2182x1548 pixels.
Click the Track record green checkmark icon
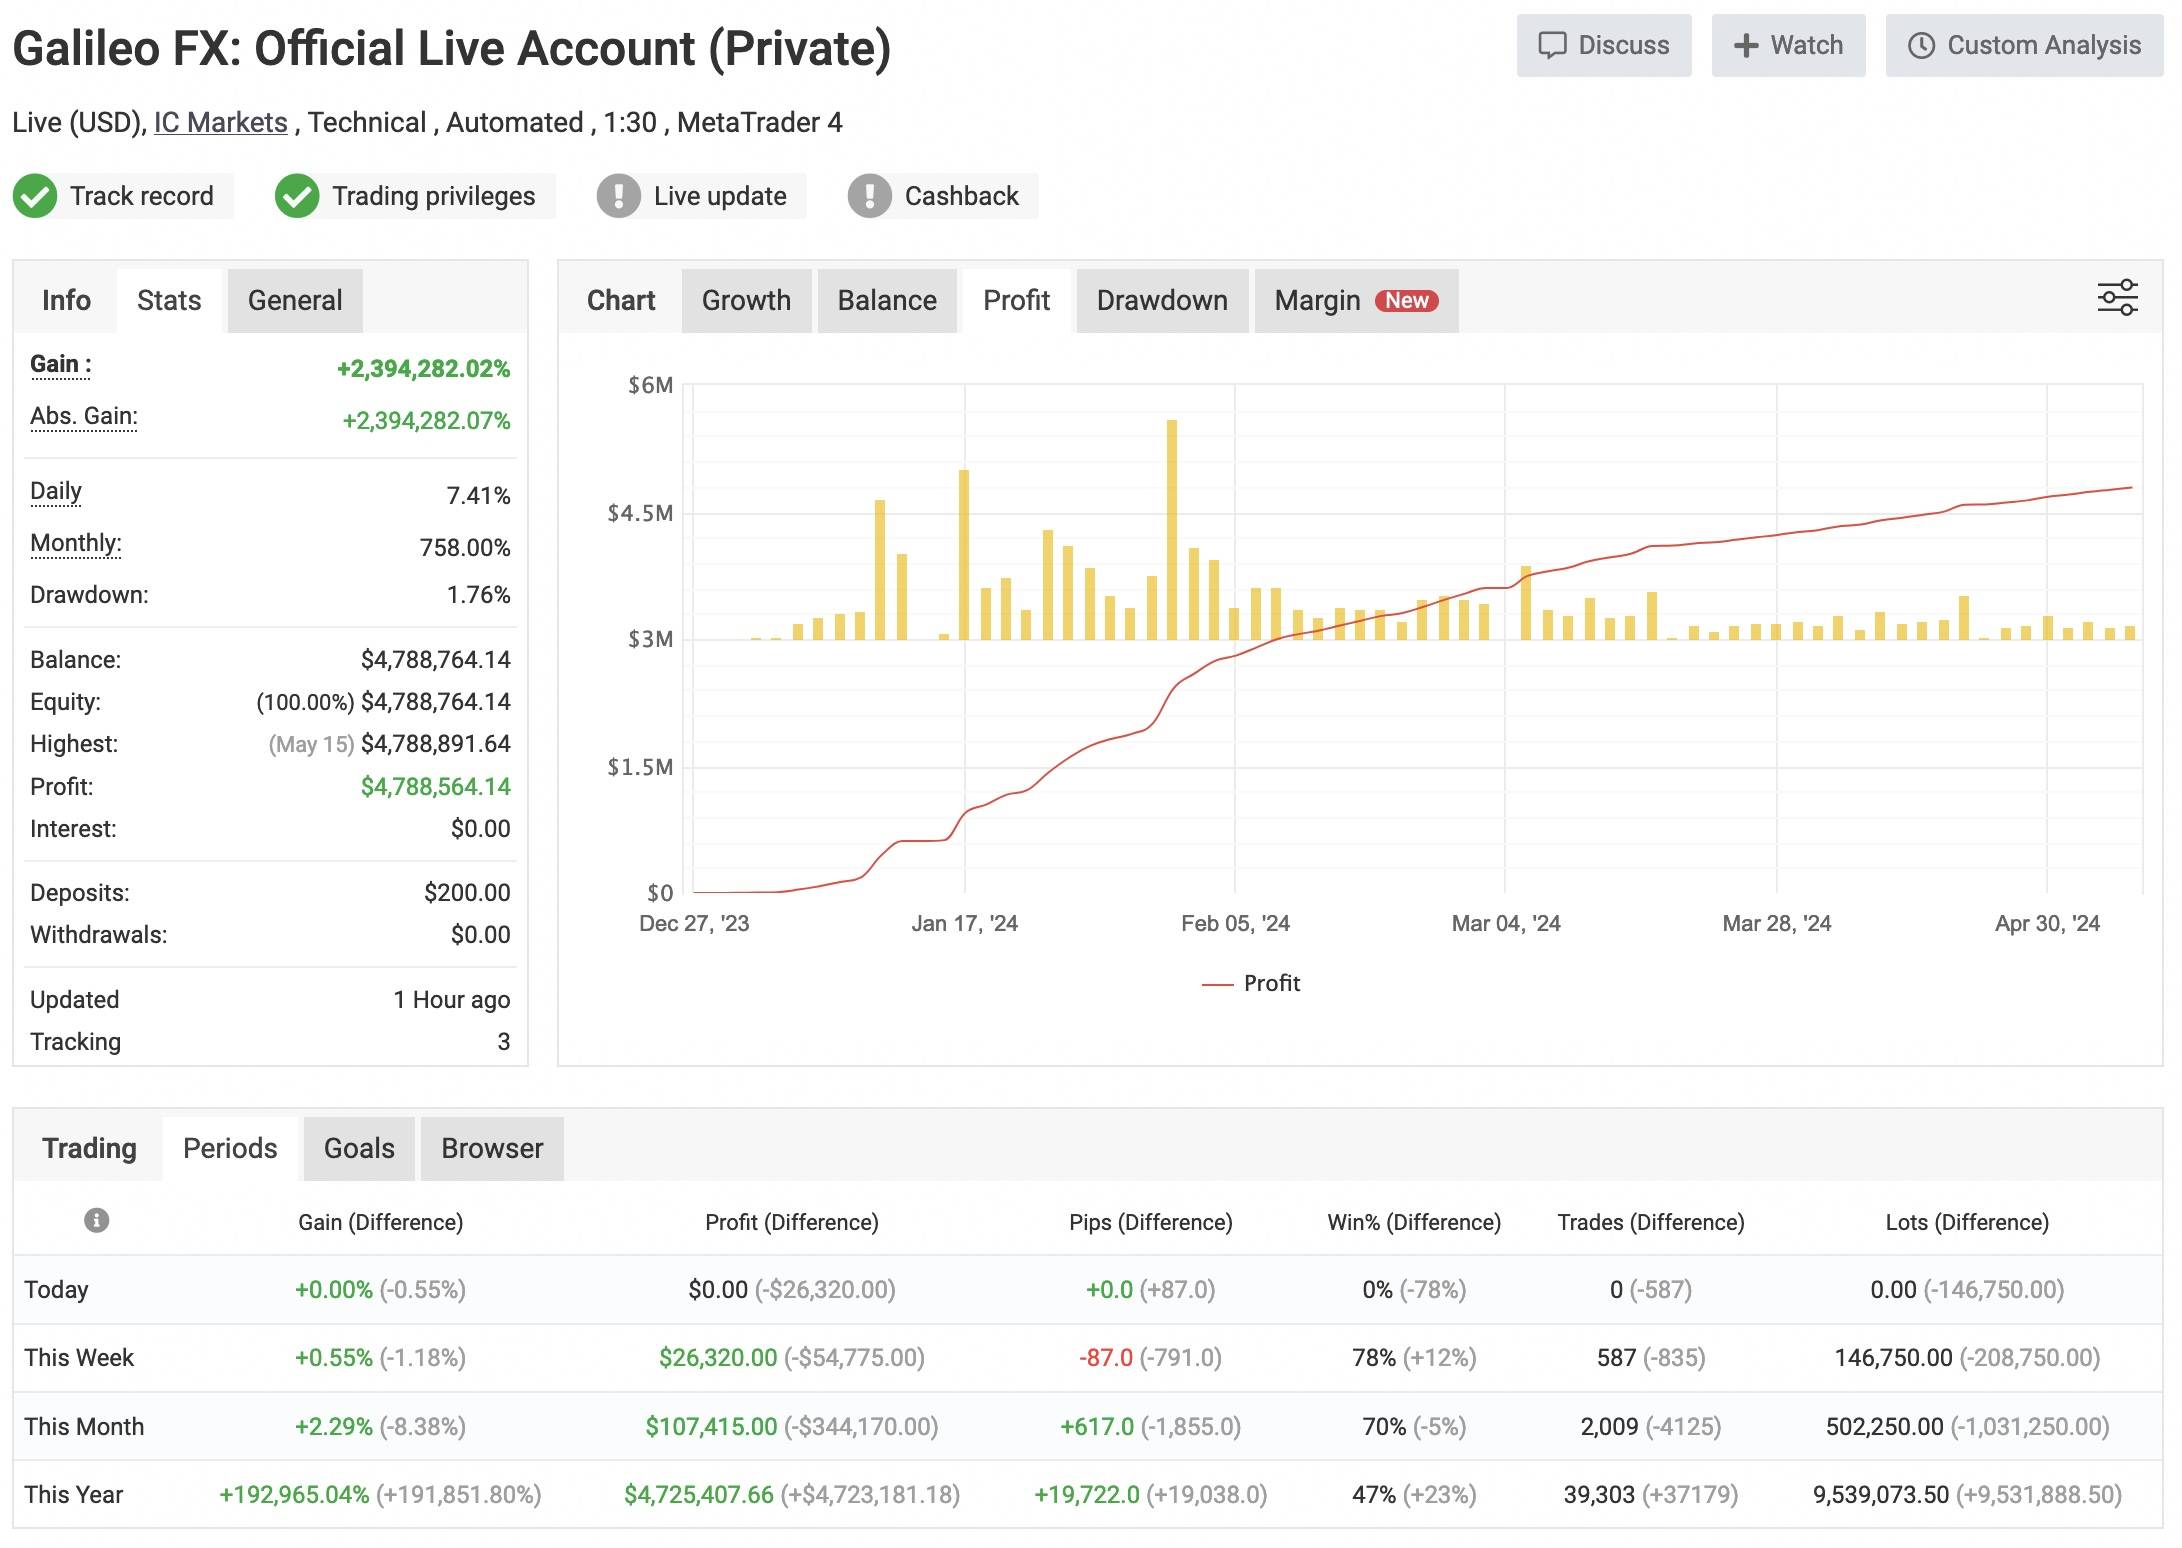(35, 196)
